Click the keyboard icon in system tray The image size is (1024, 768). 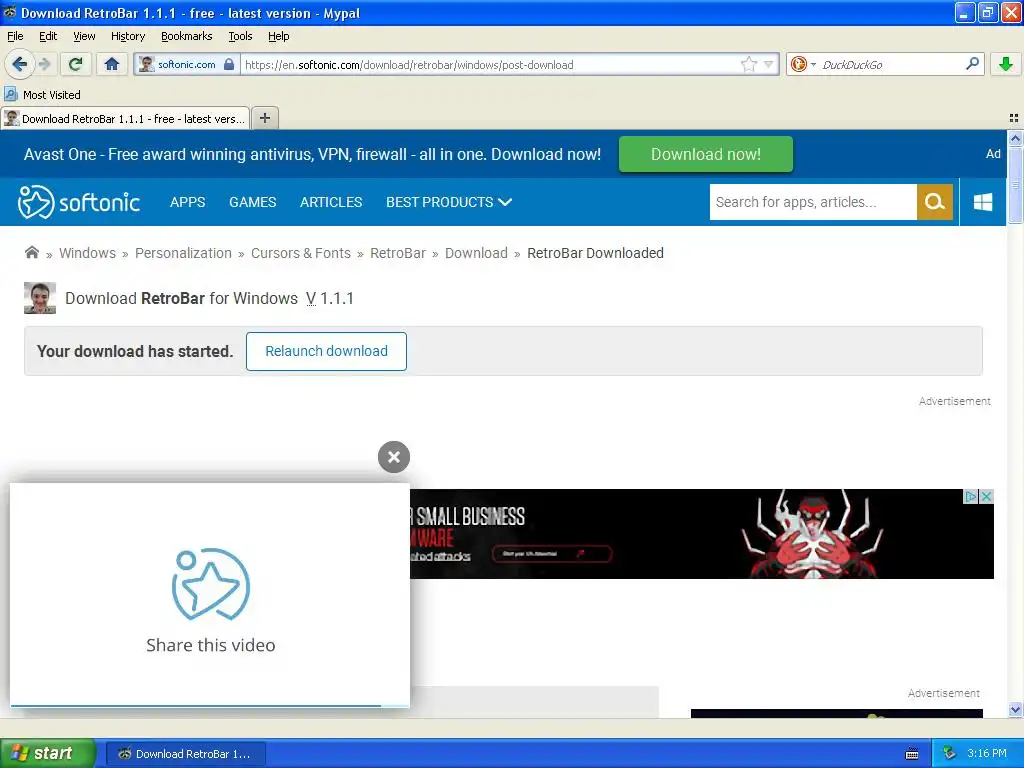[x=912, y=754]
